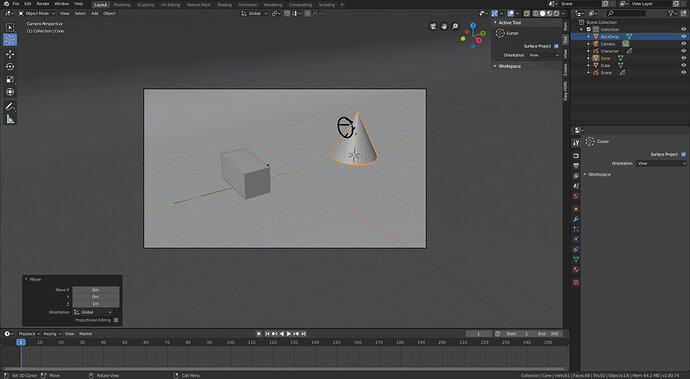Select the Move tool in the toolbar
690x379 pixels.
click(x=10, y=54)
